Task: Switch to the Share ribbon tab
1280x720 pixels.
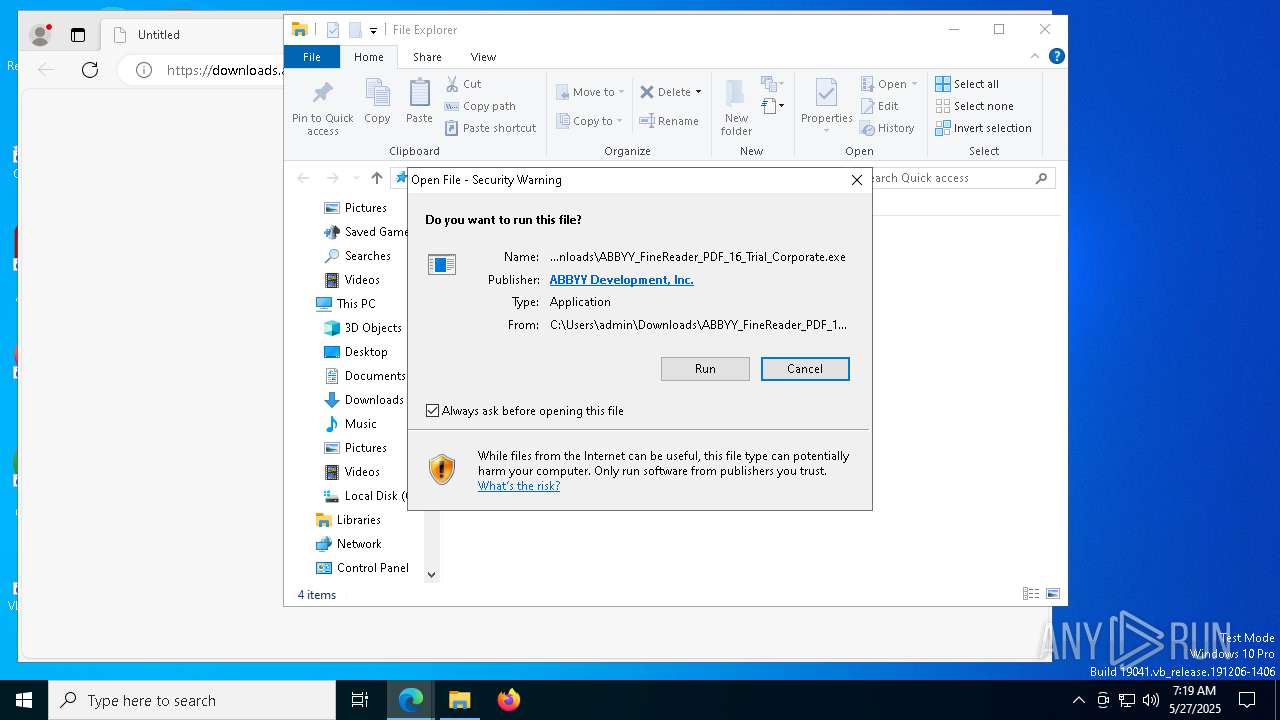Action: pyautogui.click(x=427, y=57)
